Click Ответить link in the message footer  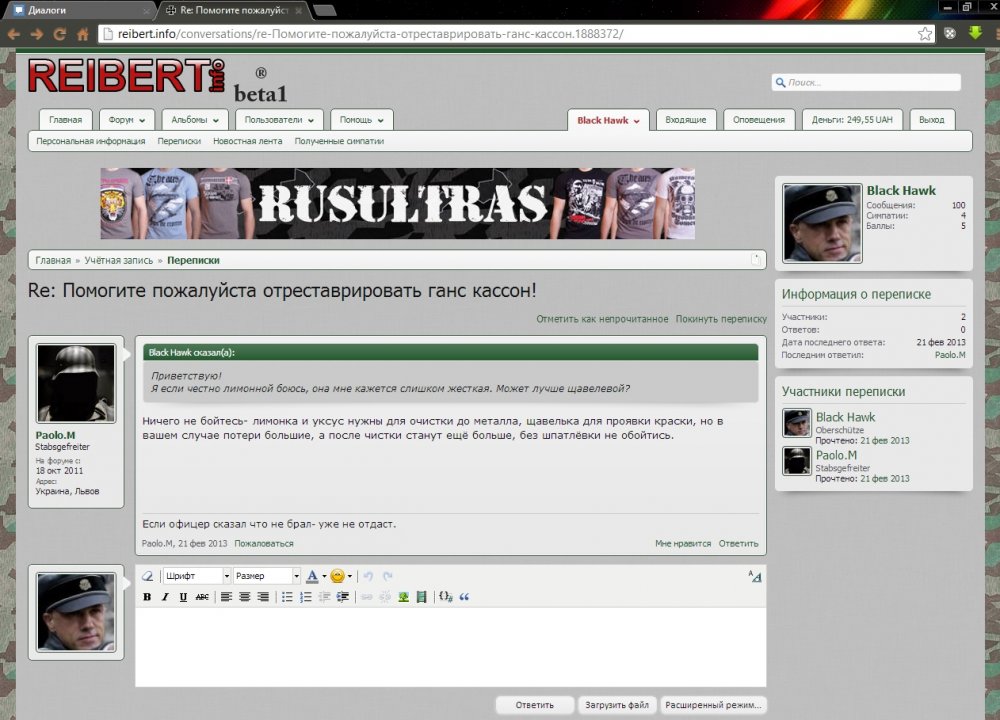(x=739, y=543)
